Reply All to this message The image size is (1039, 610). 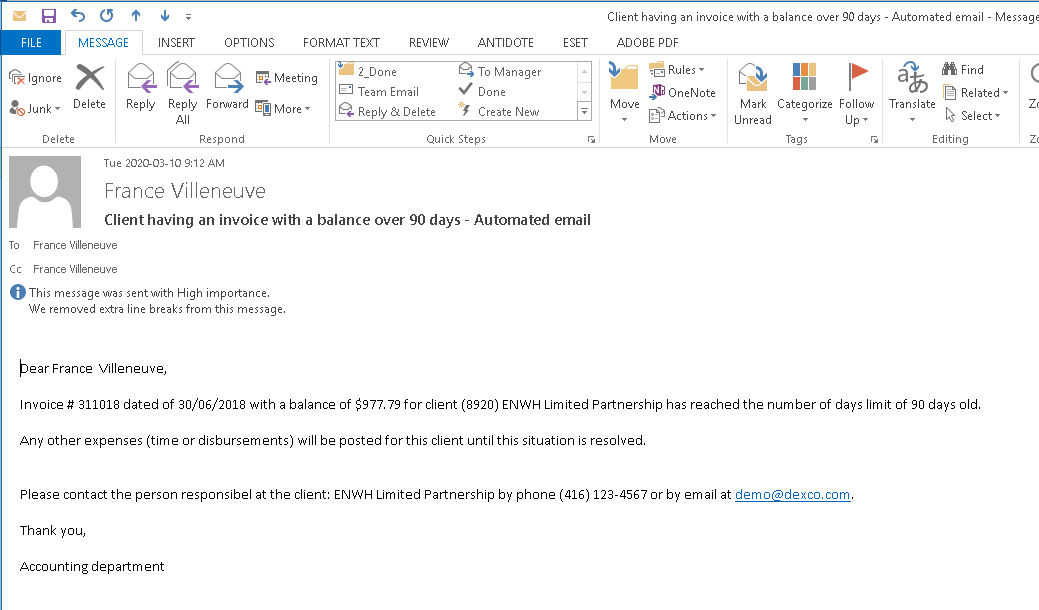click(x=182, y=93)
